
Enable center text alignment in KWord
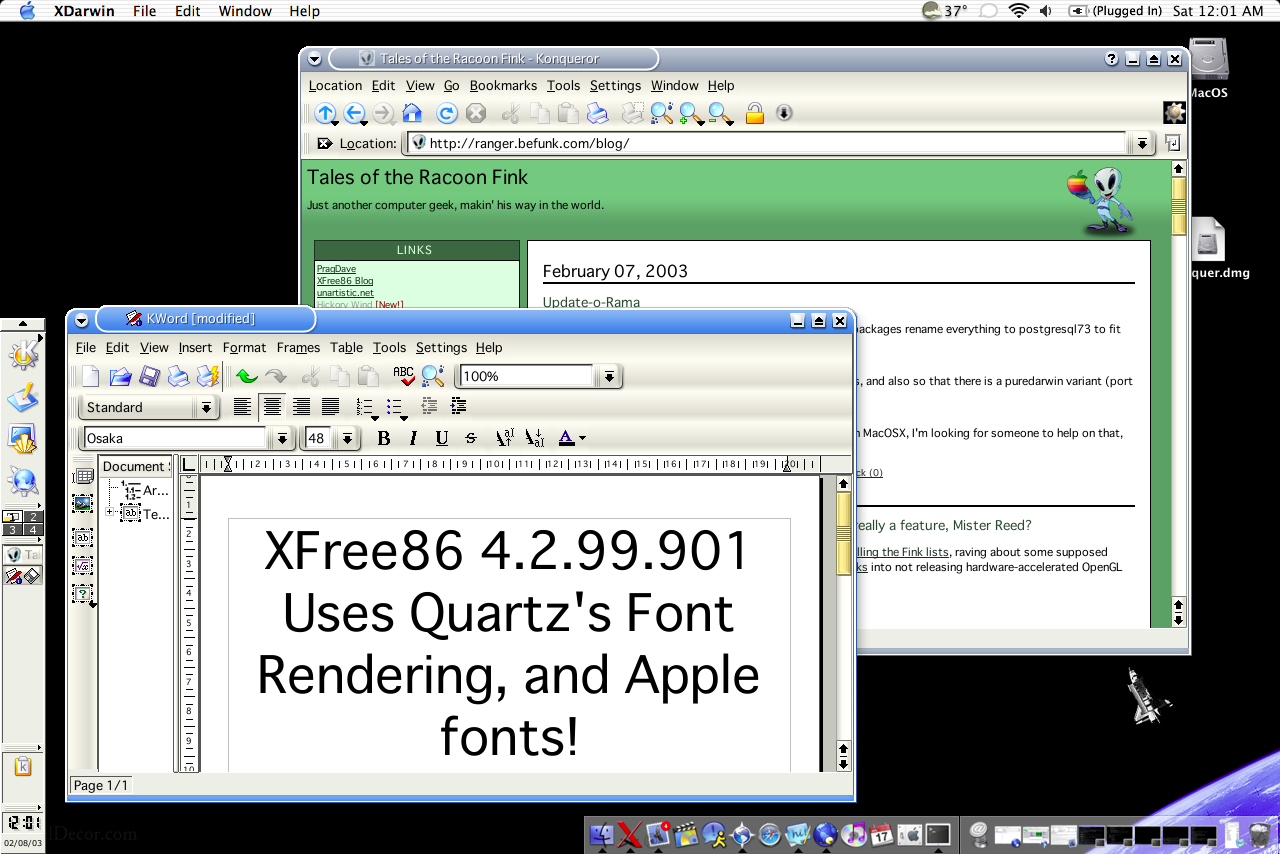pos(272,406)
